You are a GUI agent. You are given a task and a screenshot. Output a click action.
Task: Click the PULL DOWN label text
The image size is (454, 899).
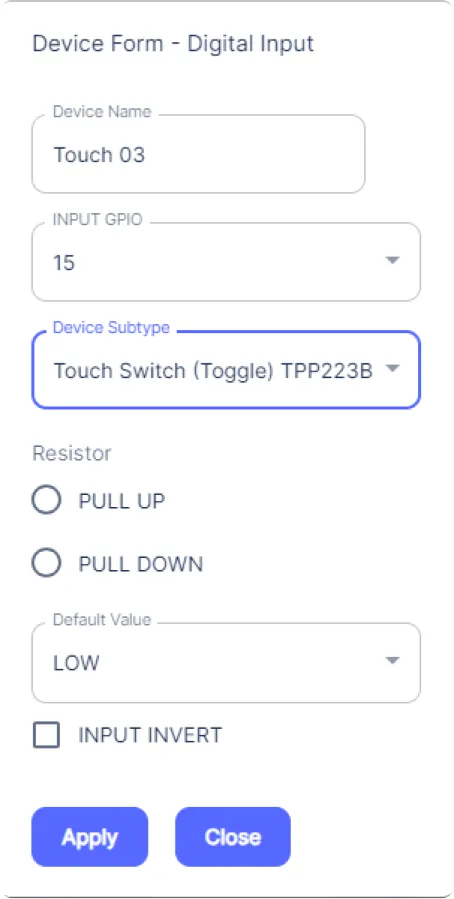[141, 564]
